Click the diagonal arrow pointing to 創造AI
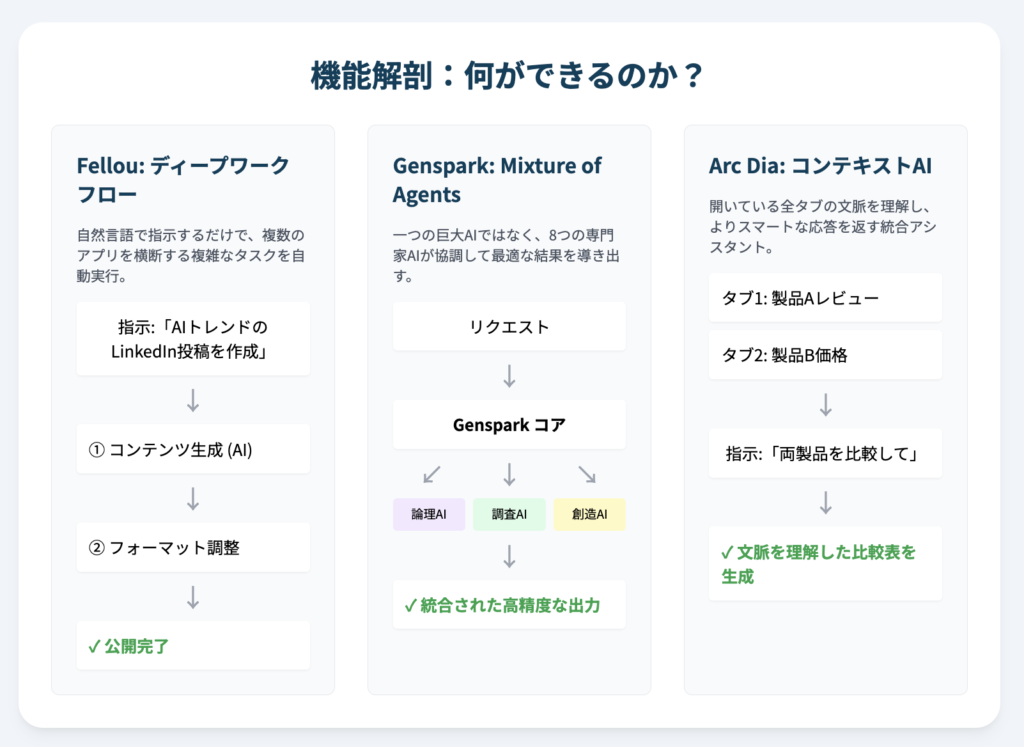Viewport: 1024px width, 747px height. [587, 474]
